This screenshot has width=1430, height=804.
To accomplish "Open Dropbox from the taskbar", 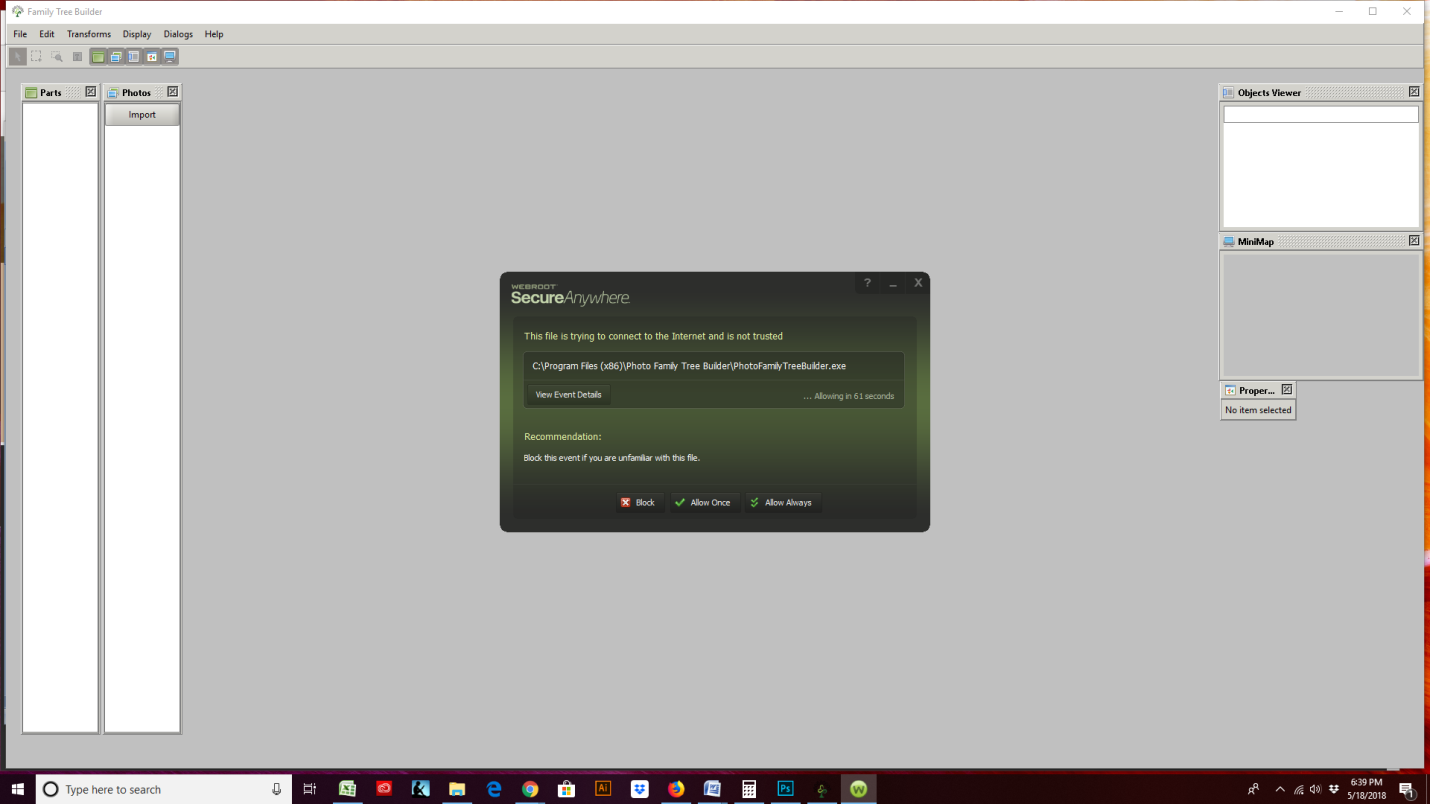I will pos(640,789).
